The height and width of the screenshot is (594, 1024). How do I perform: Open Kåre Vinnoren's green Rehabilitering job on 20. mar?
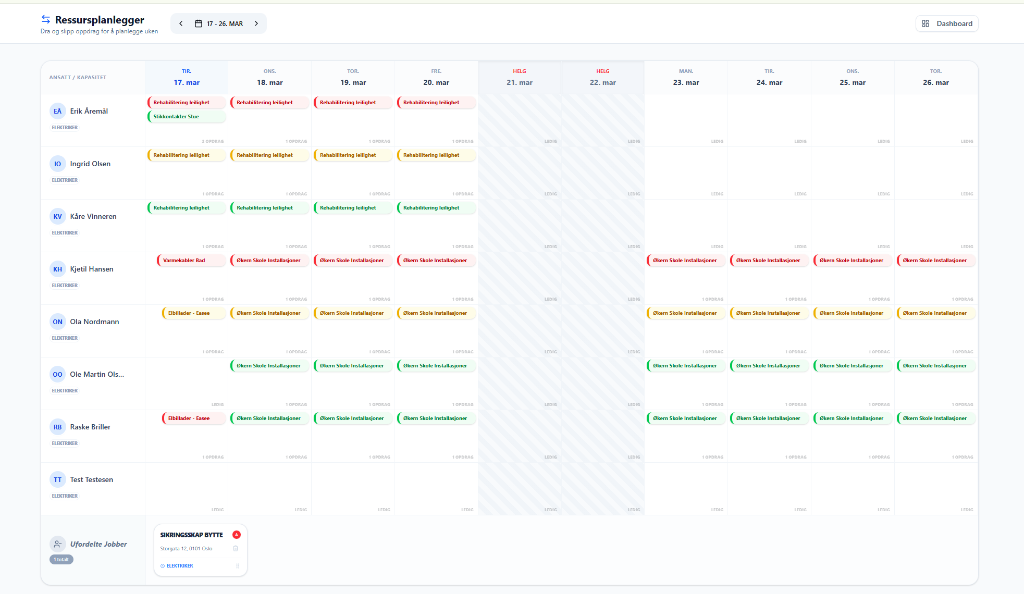tap(436, 208)
